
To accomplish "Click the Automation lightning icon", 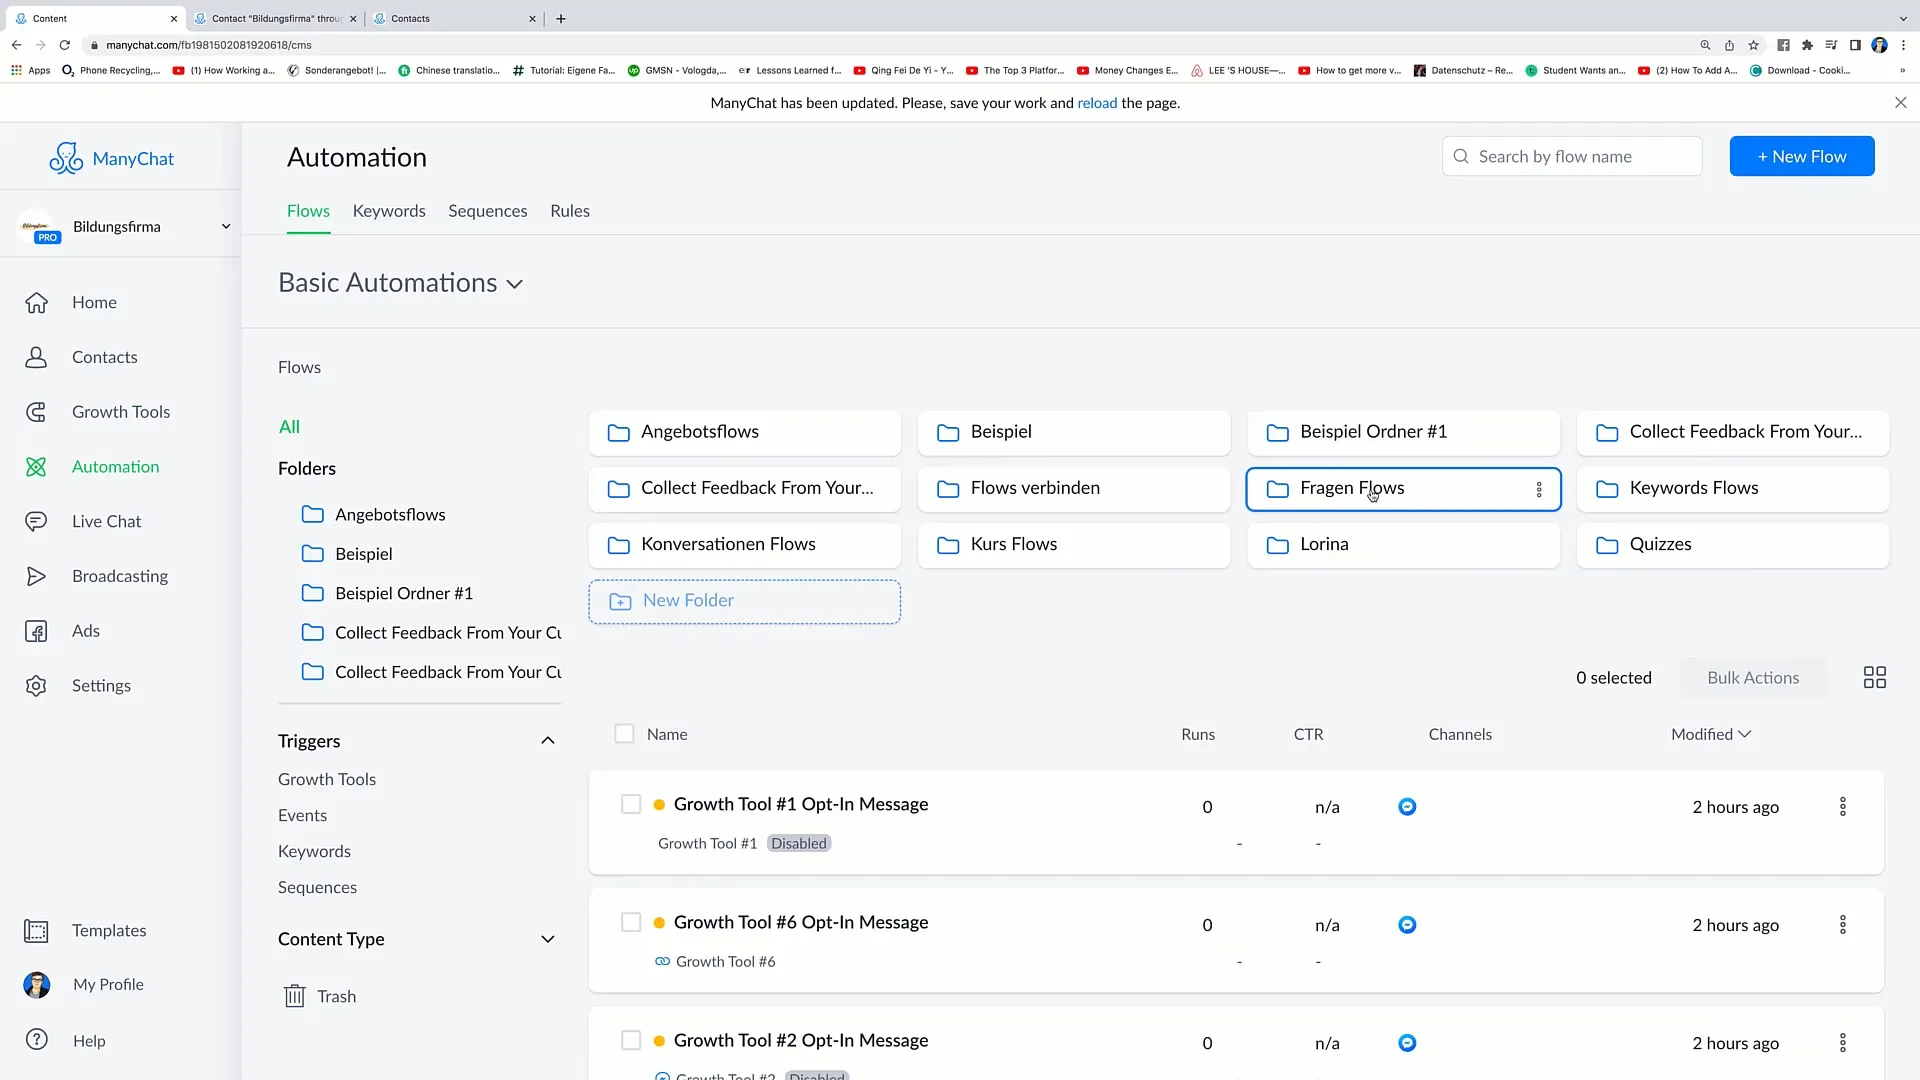I will 36,465.
